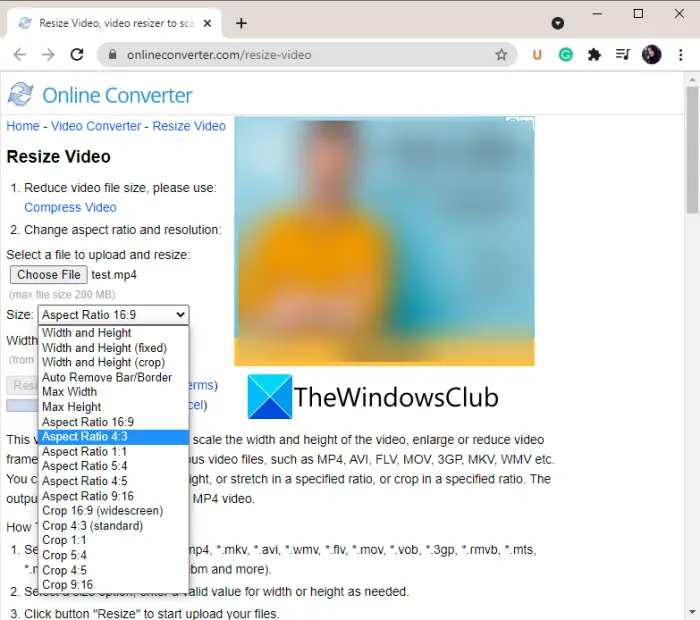Open the Compress Video link
The image size is (700, 620).
point(70,208)
